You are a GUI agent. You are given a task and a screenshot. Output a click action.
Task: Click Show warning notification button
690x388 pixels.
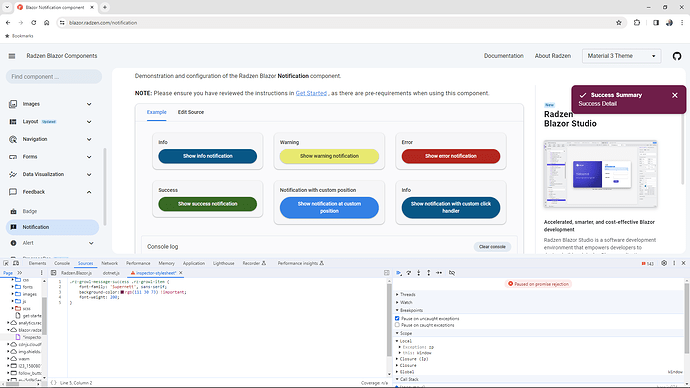(x=329, y=156)
